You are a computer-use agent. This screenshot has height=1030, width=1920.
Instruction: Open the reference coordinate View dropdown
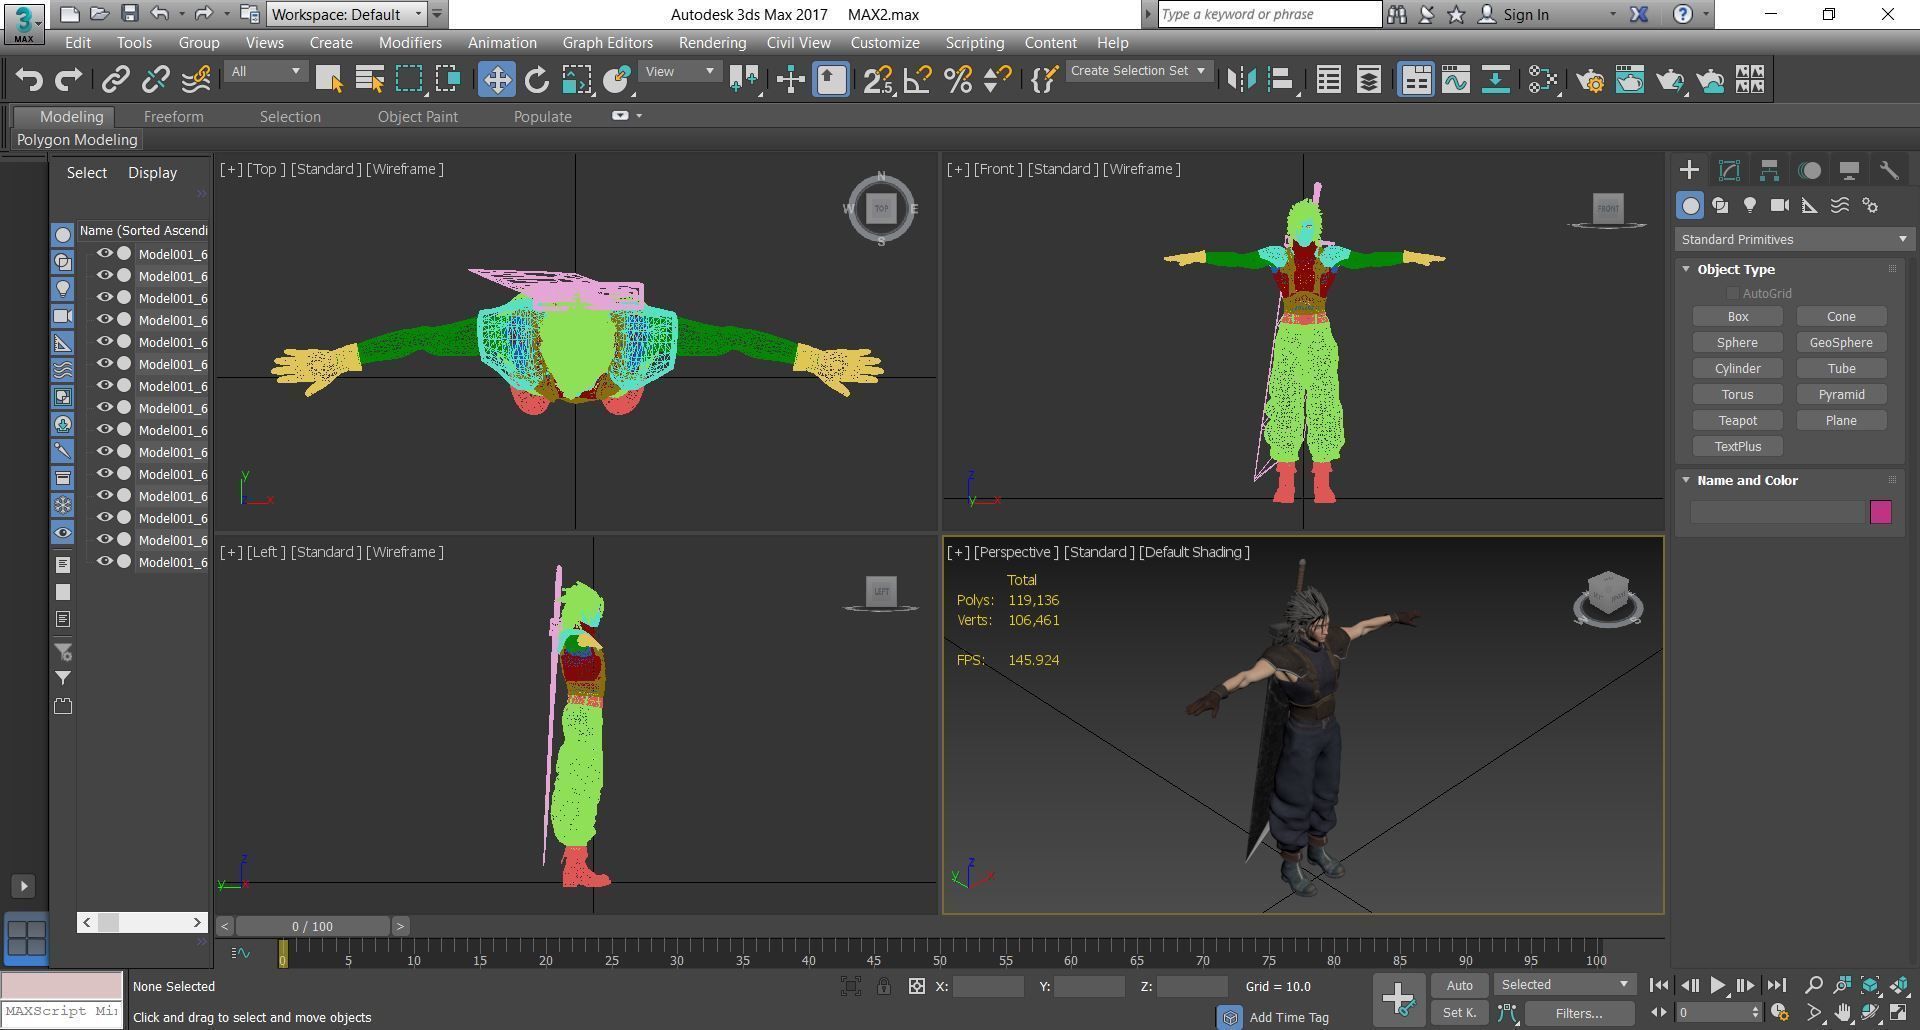tap(680, 72)
